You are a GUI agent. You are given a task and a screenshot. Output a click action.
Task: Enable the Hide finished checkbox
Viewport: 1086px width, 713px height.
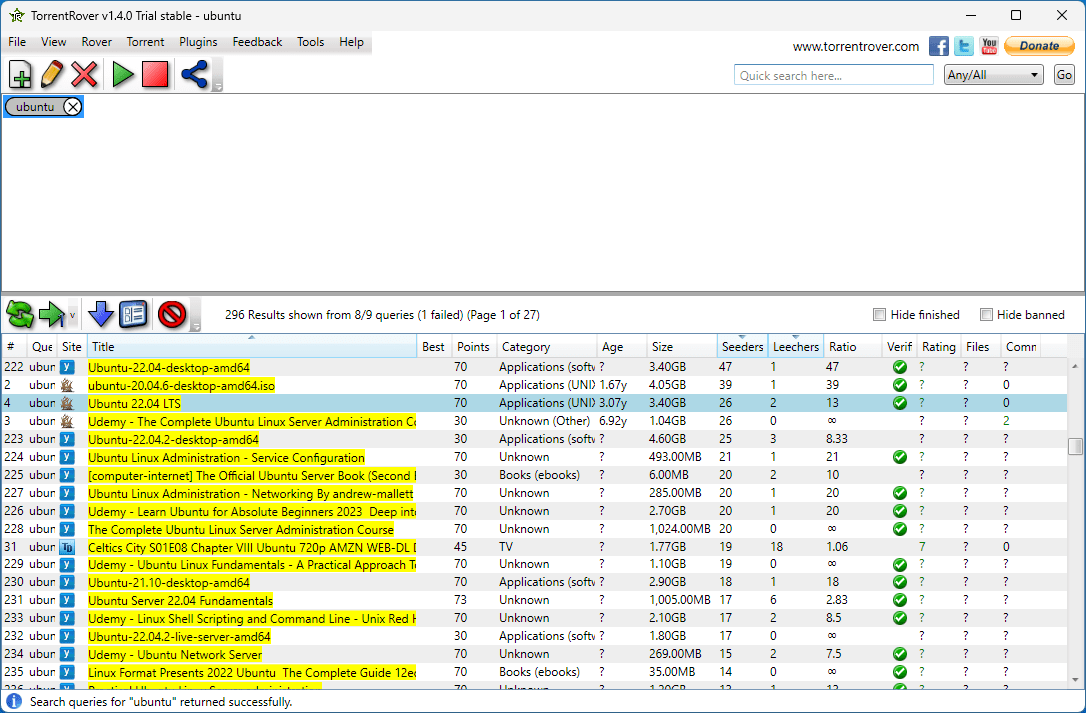[880, 315]
